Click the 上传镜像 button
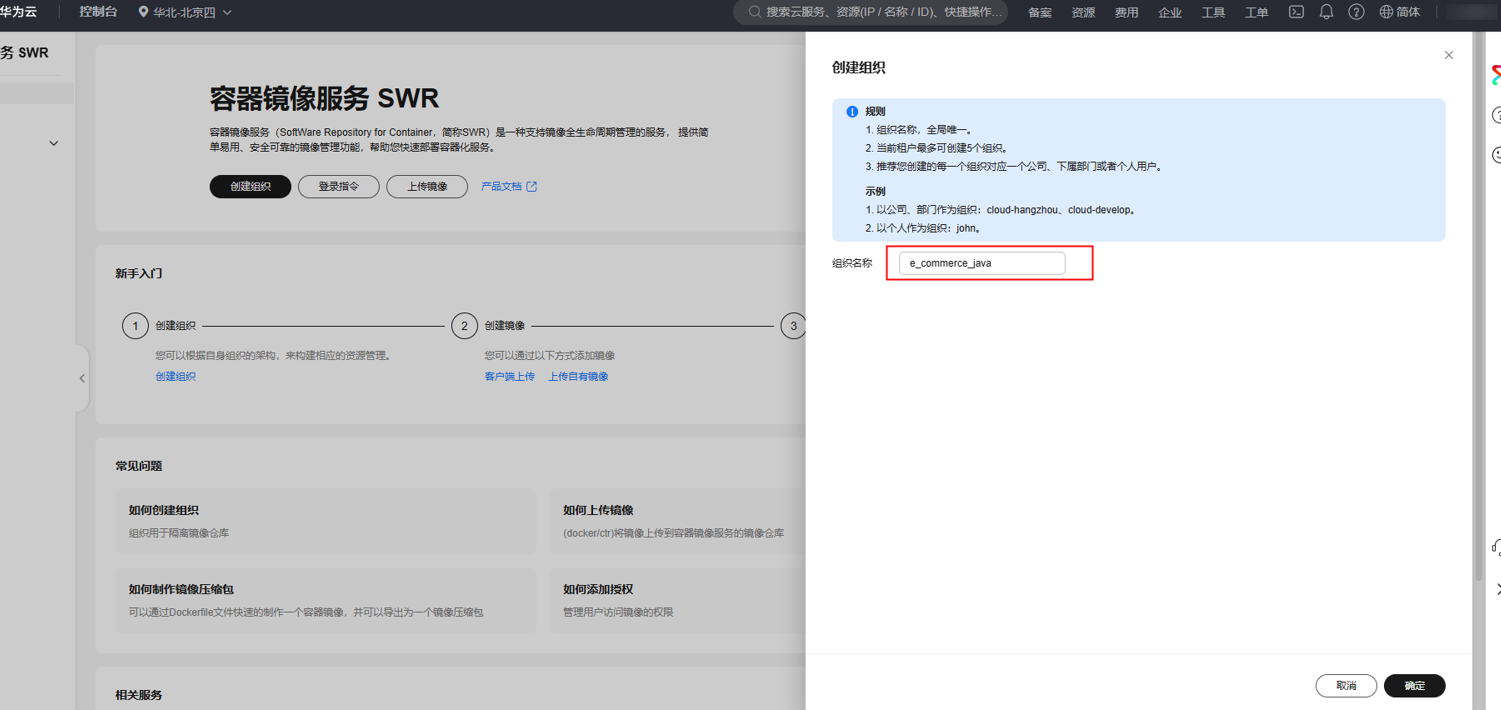 click(427, 187)
